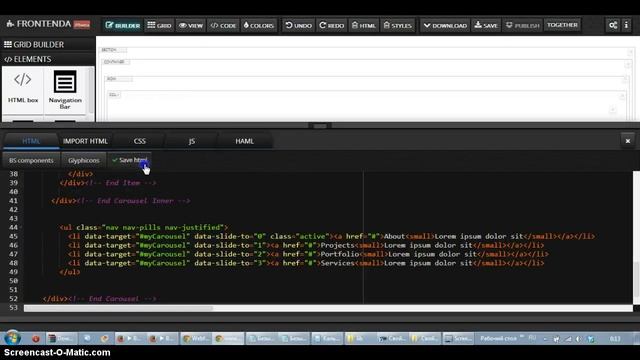Viewport: 640px width, 360px height.
Task: Expand the ELEMENTS panel
Action: coord(48,59)
